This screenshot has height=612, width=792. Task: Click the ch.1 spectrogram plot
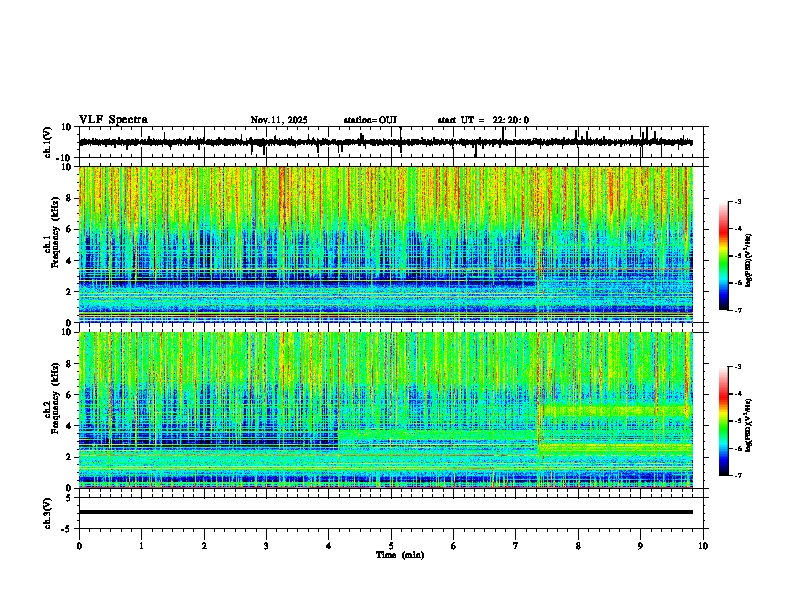386,244
